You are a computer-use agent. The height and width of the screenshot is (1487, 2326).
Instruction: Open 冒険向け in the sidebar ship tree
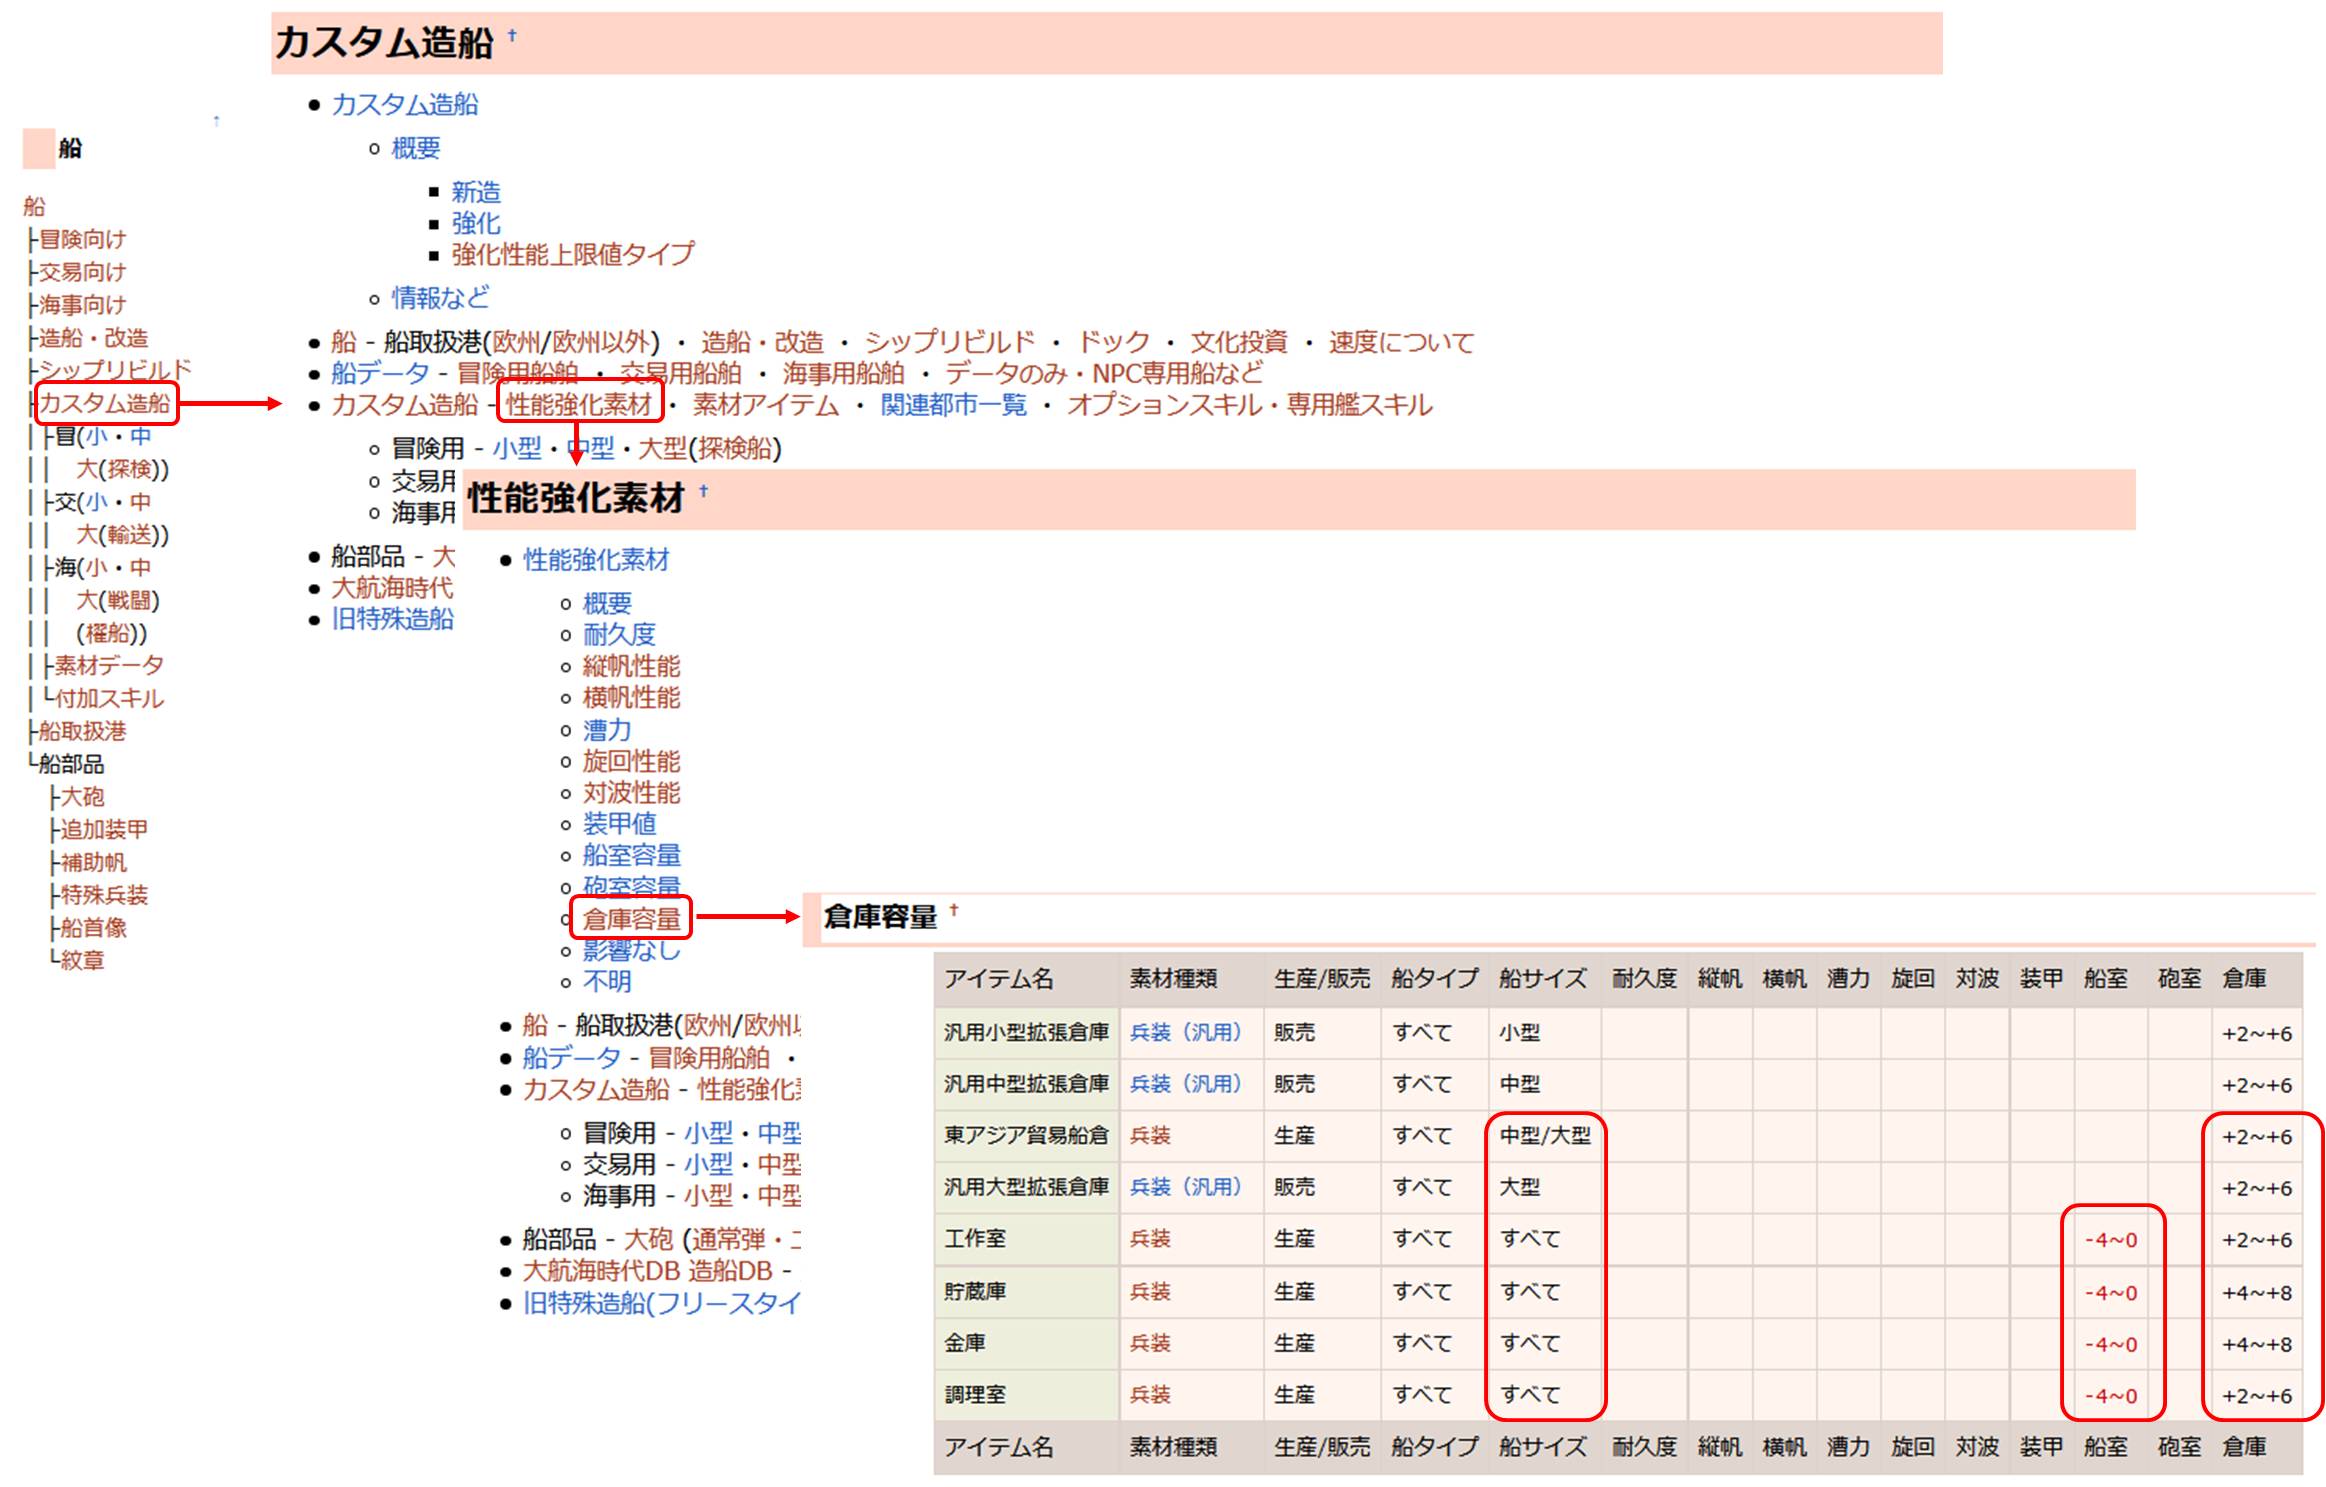pos(82,239)
